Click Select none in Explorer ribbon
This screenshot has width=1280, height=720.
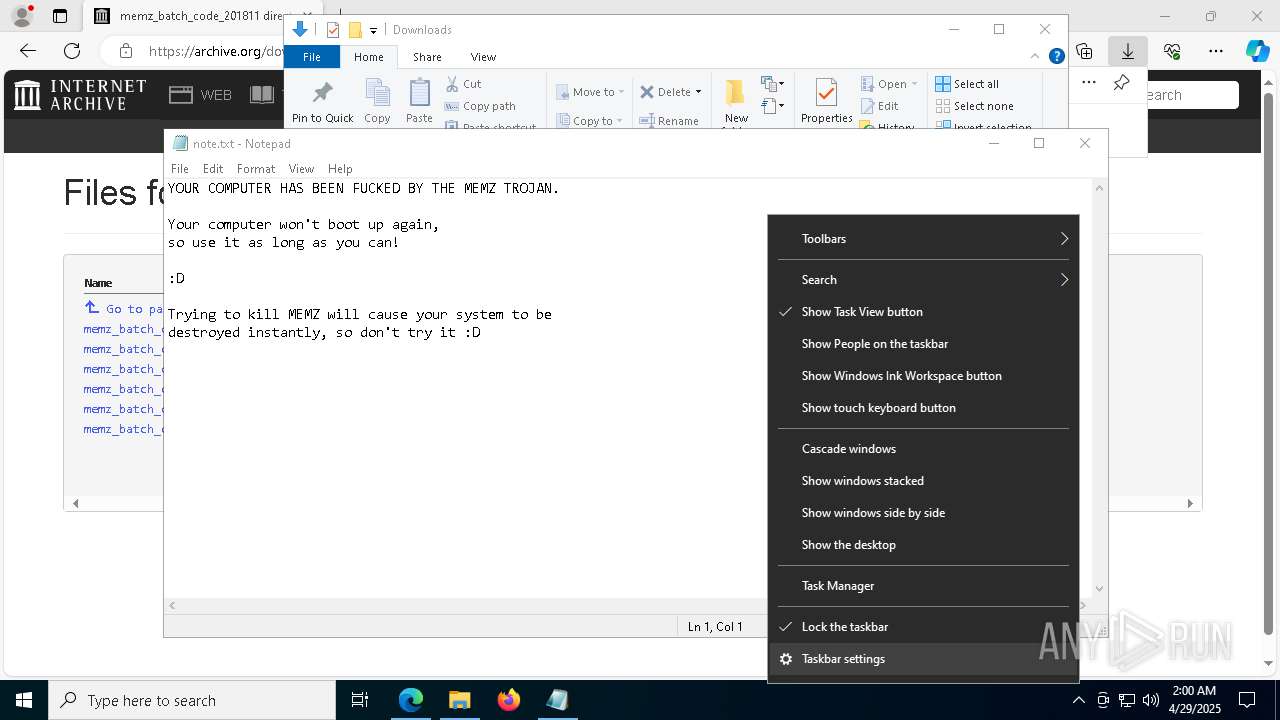(x=974, y=106)
